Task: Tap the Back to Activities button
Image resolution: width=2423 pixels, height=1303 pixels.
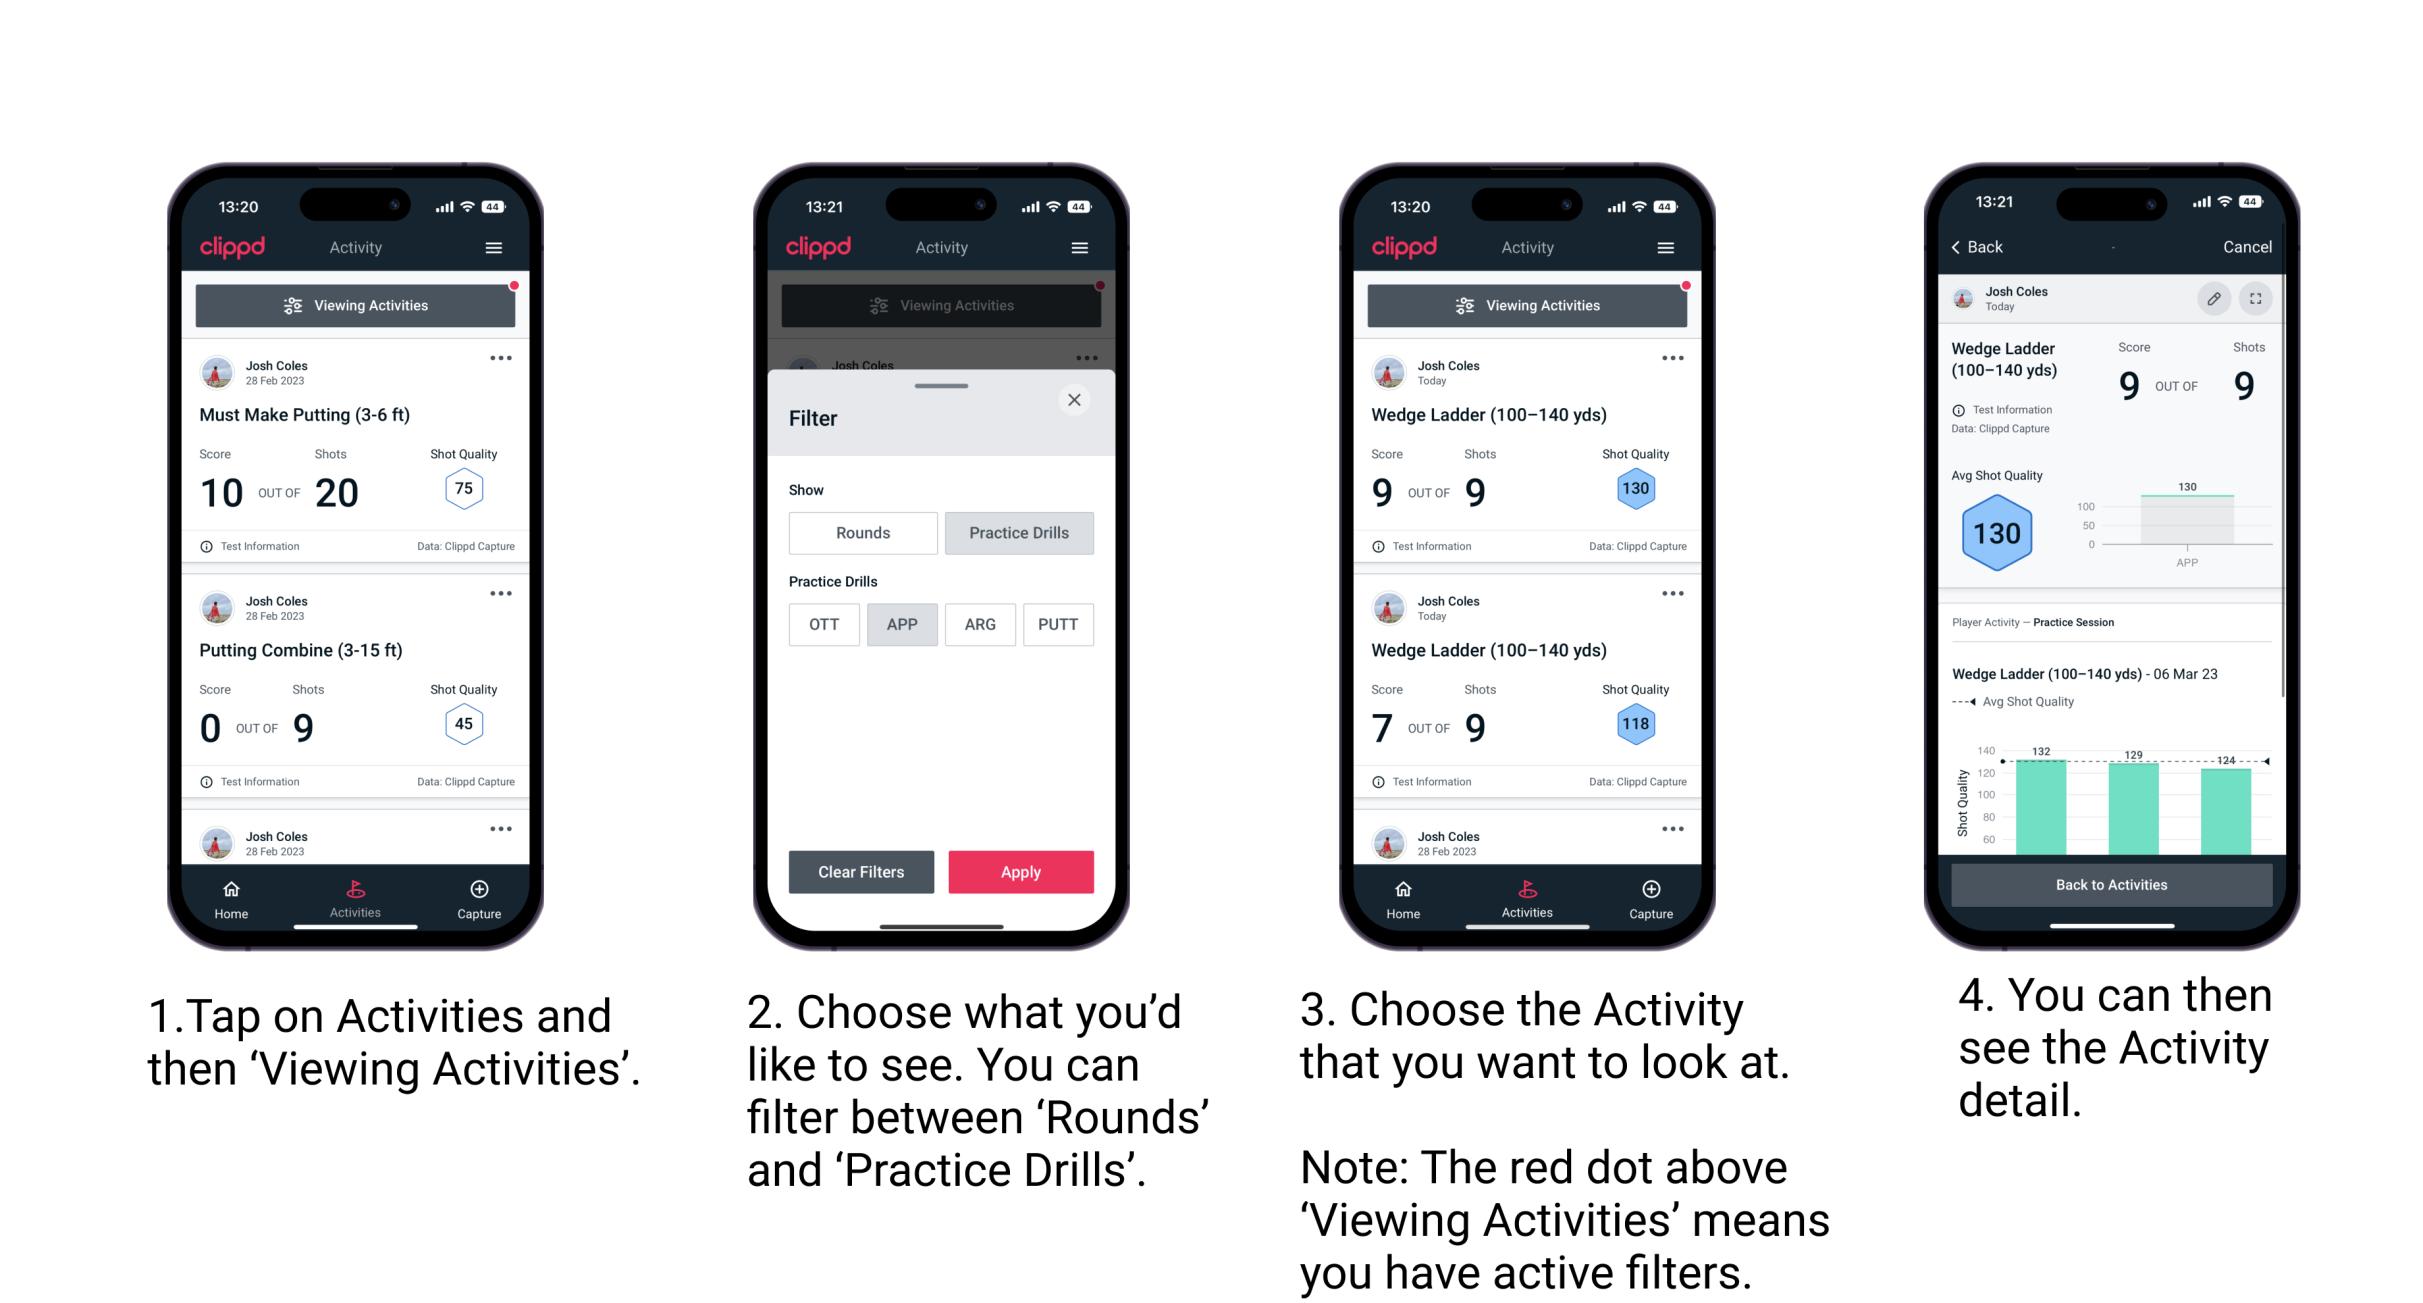Action: pos(2113,884)
